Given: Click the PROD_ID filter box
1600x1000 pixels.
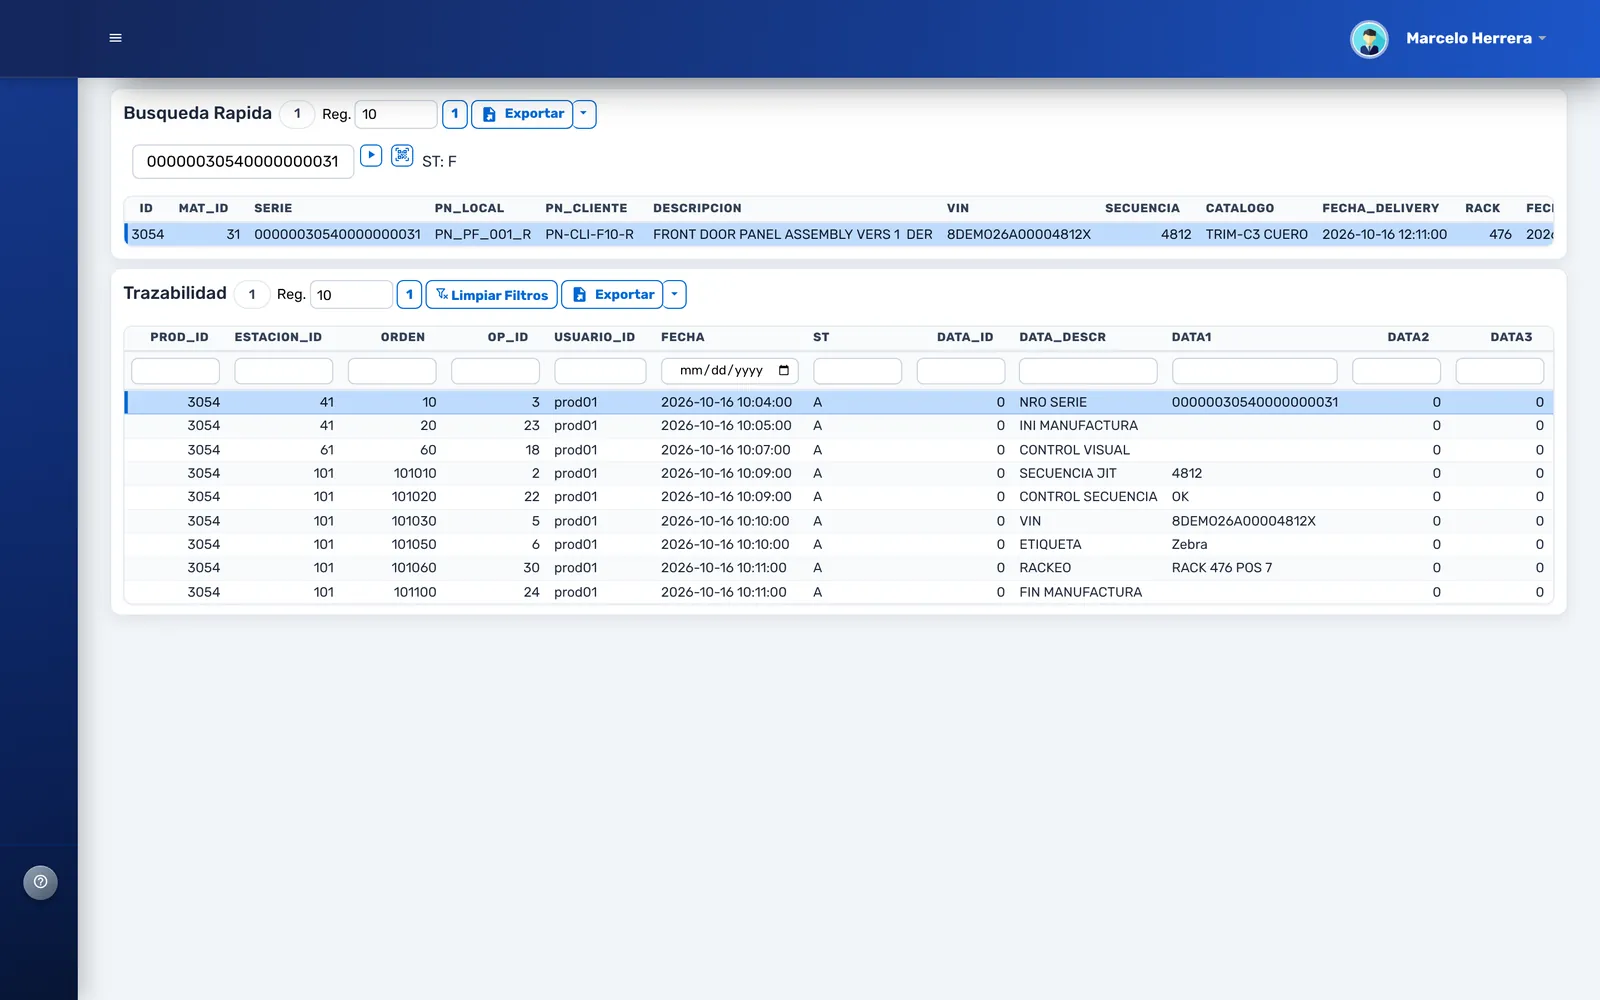Looking at the screenshot, I should pos(175,371).
